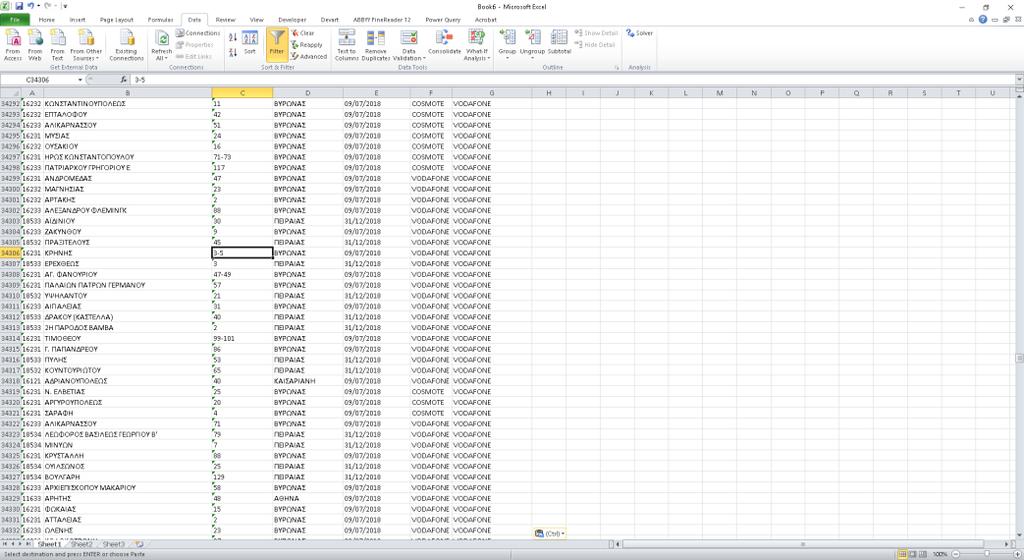The width and height of the screenshot is (1024, 560).
Task: Sort descending Z to A
Action: (x=233, y=52)
